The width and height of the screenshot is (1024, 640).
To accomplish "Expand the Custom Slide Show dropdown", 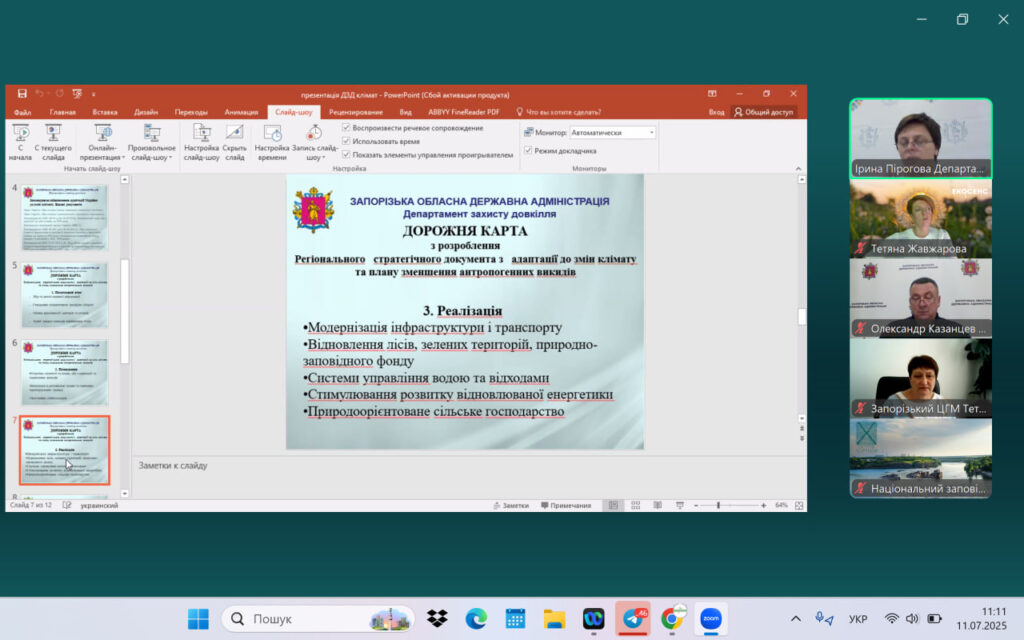I will tap(152, 144).
